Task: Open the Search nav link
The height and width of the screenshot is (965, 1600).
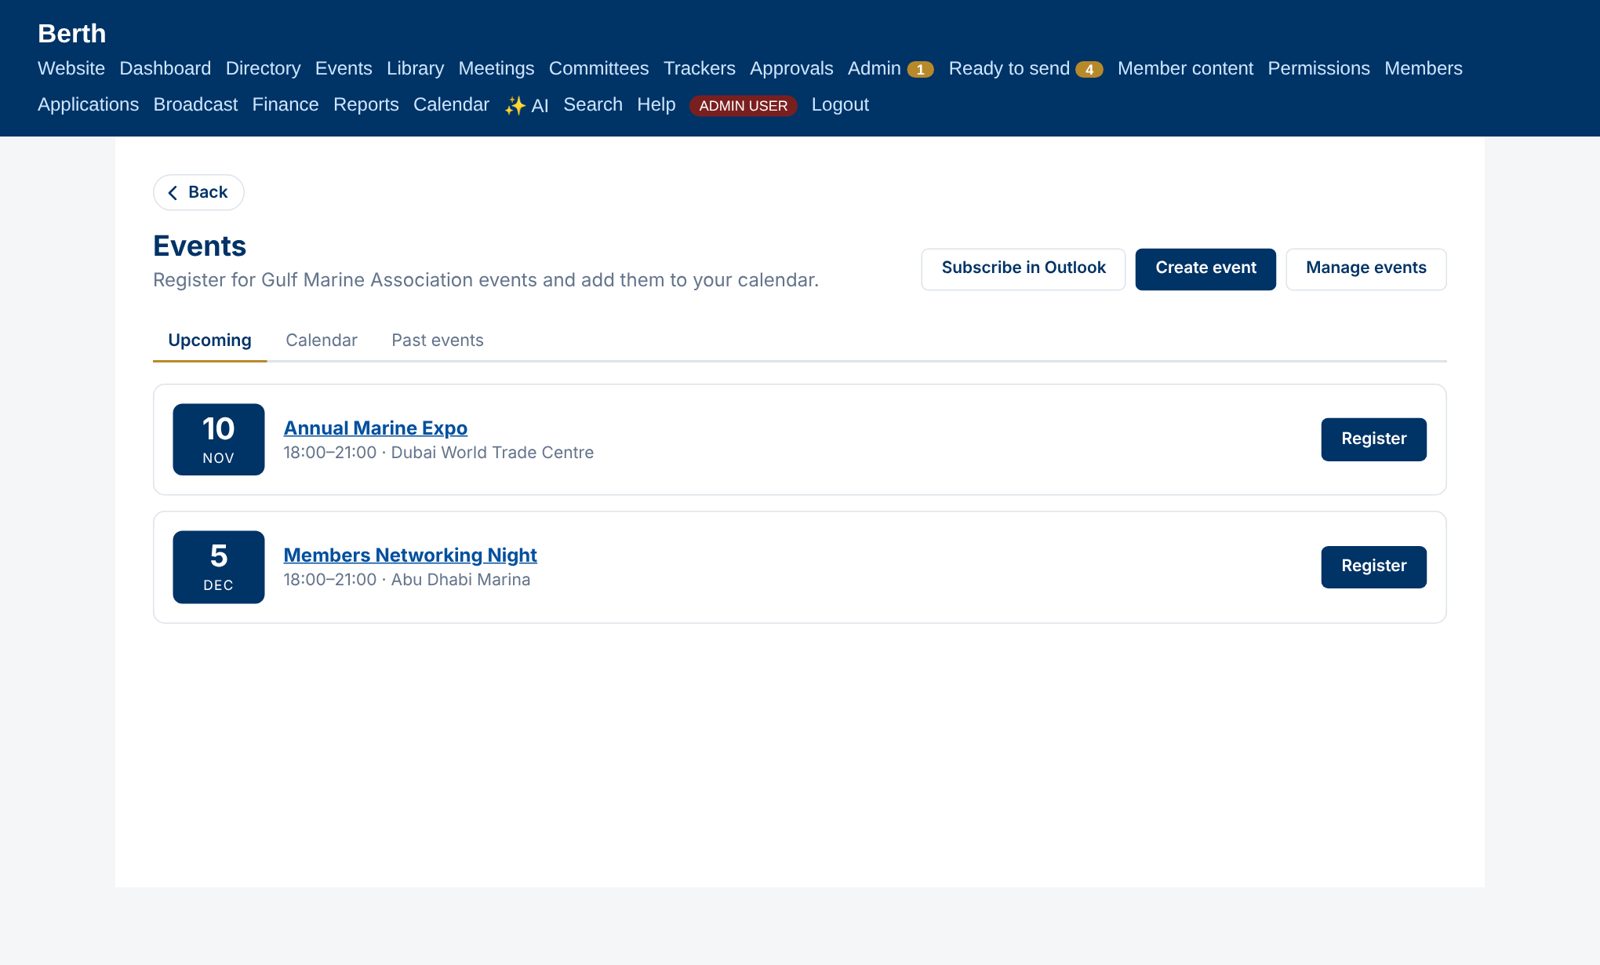Action: [x=592, y=104]
